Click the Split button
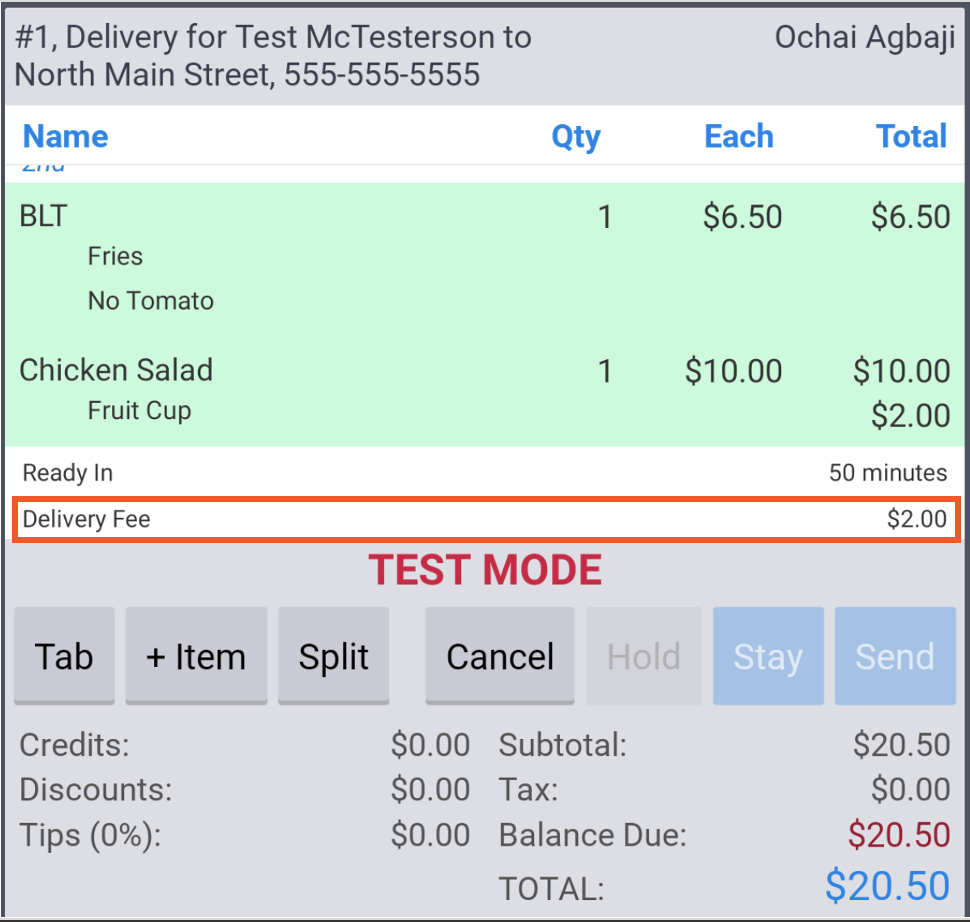The width and height of the screenshot is (970, 922). tap(333, 657)
